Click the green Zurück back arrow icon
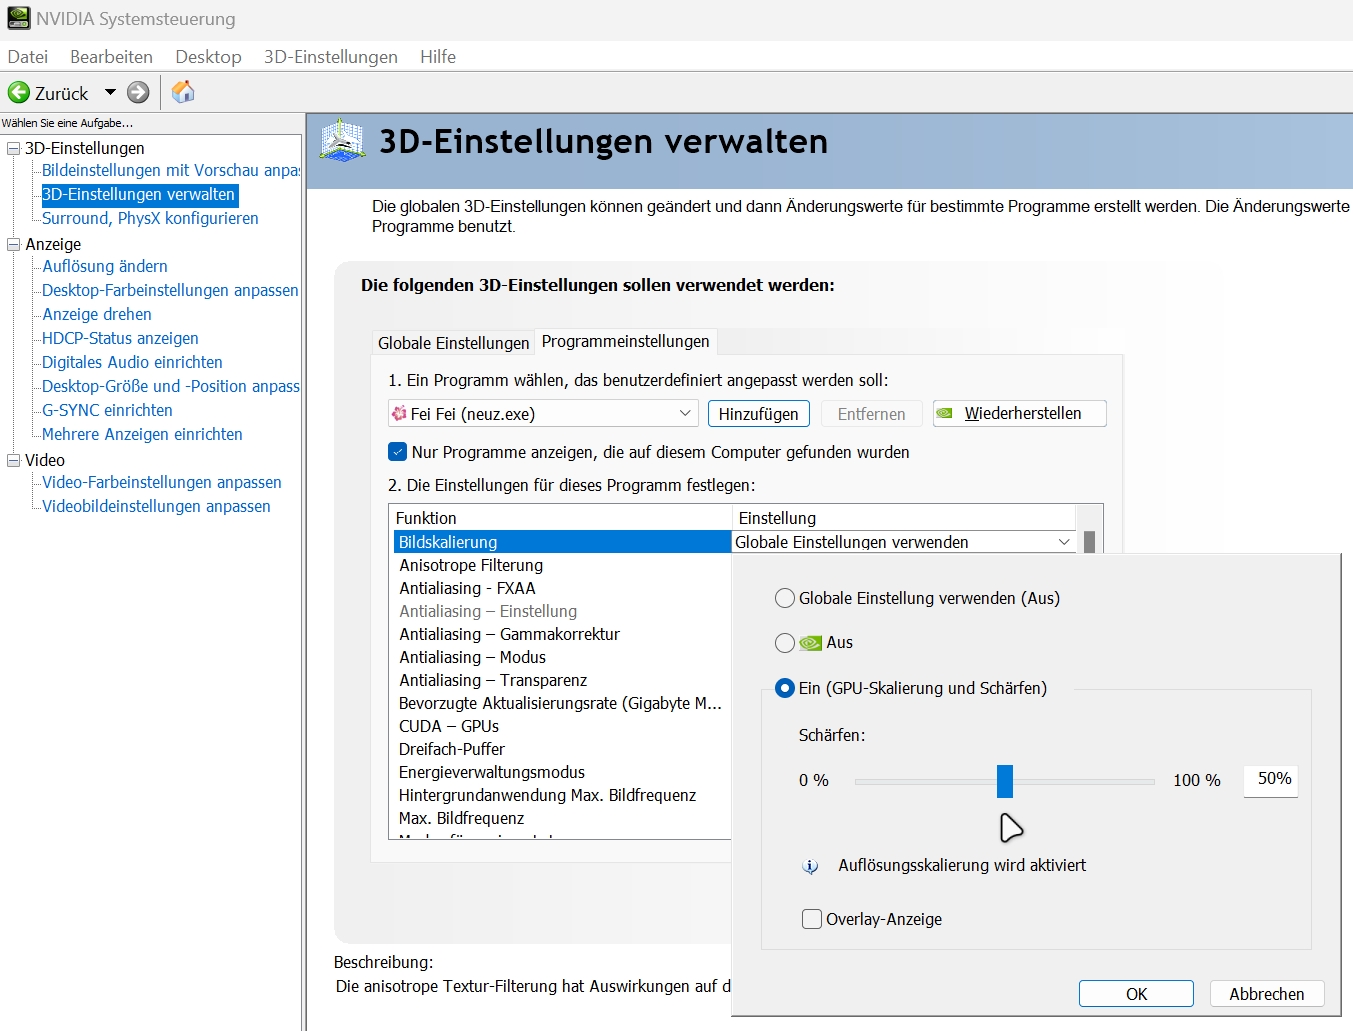The width and height of the screenshot is (1353, 1031). (x=19, y=93)
